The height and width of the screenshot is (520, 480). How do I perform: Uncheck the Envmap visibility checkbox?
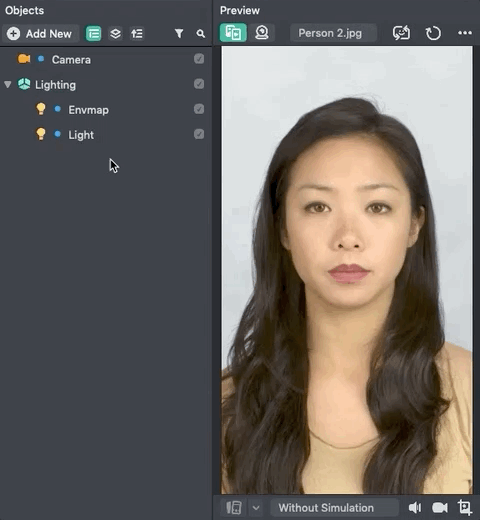(199, 109)
